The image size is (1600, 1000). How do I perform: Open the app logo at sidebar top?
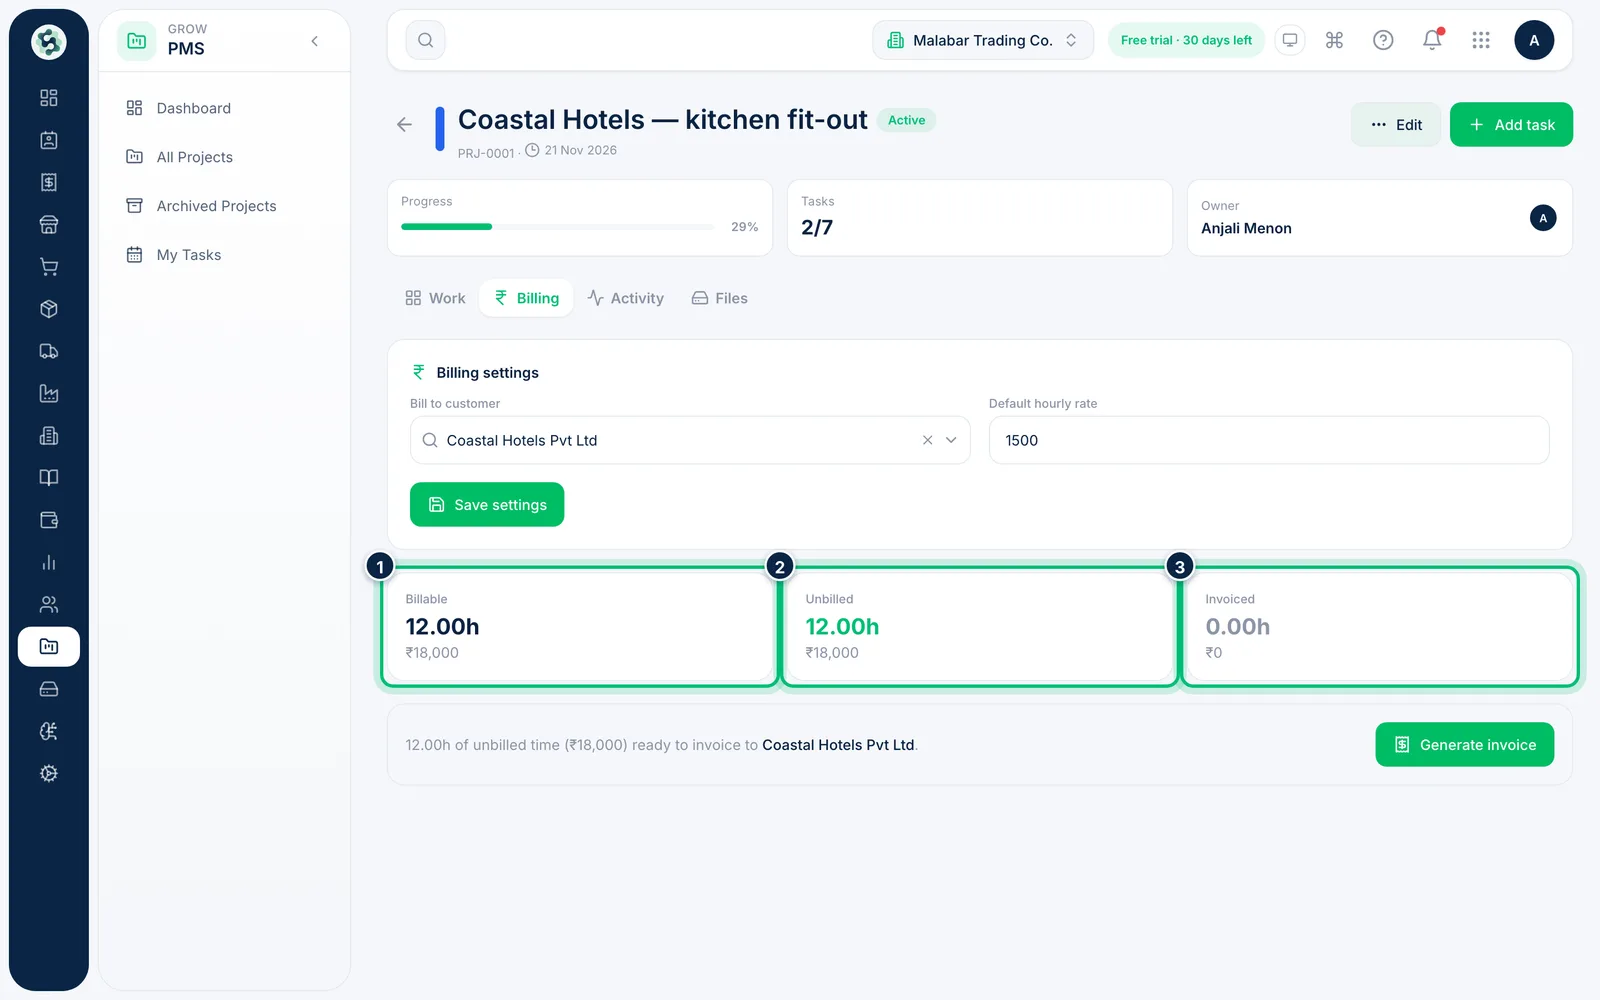click(x=48, y=42)
